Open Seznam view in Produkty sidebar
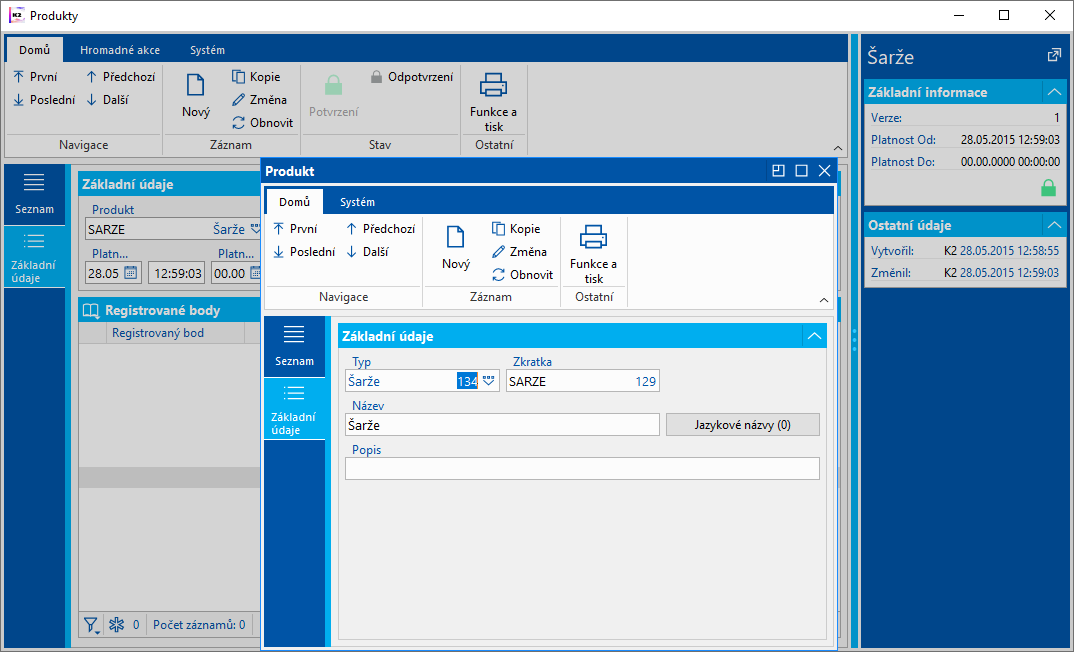Viewport: 1074px width, 652px height. (x=34, y=195)
